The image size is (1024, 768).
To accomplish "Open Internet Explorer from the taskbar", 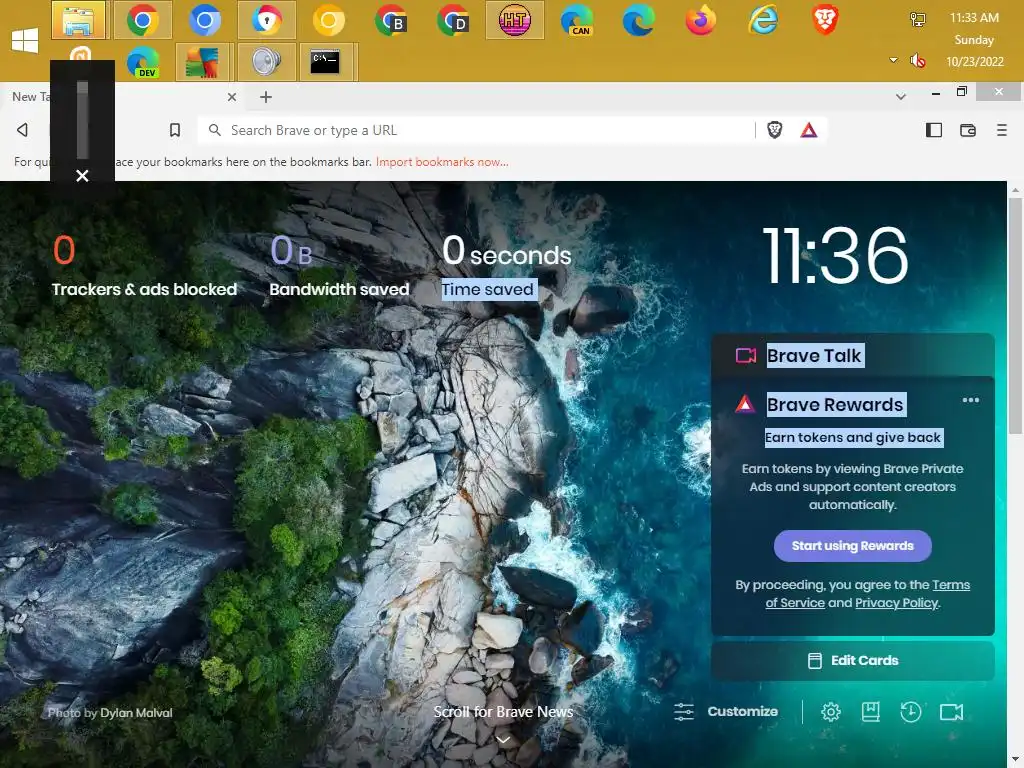I will [763, 20].
